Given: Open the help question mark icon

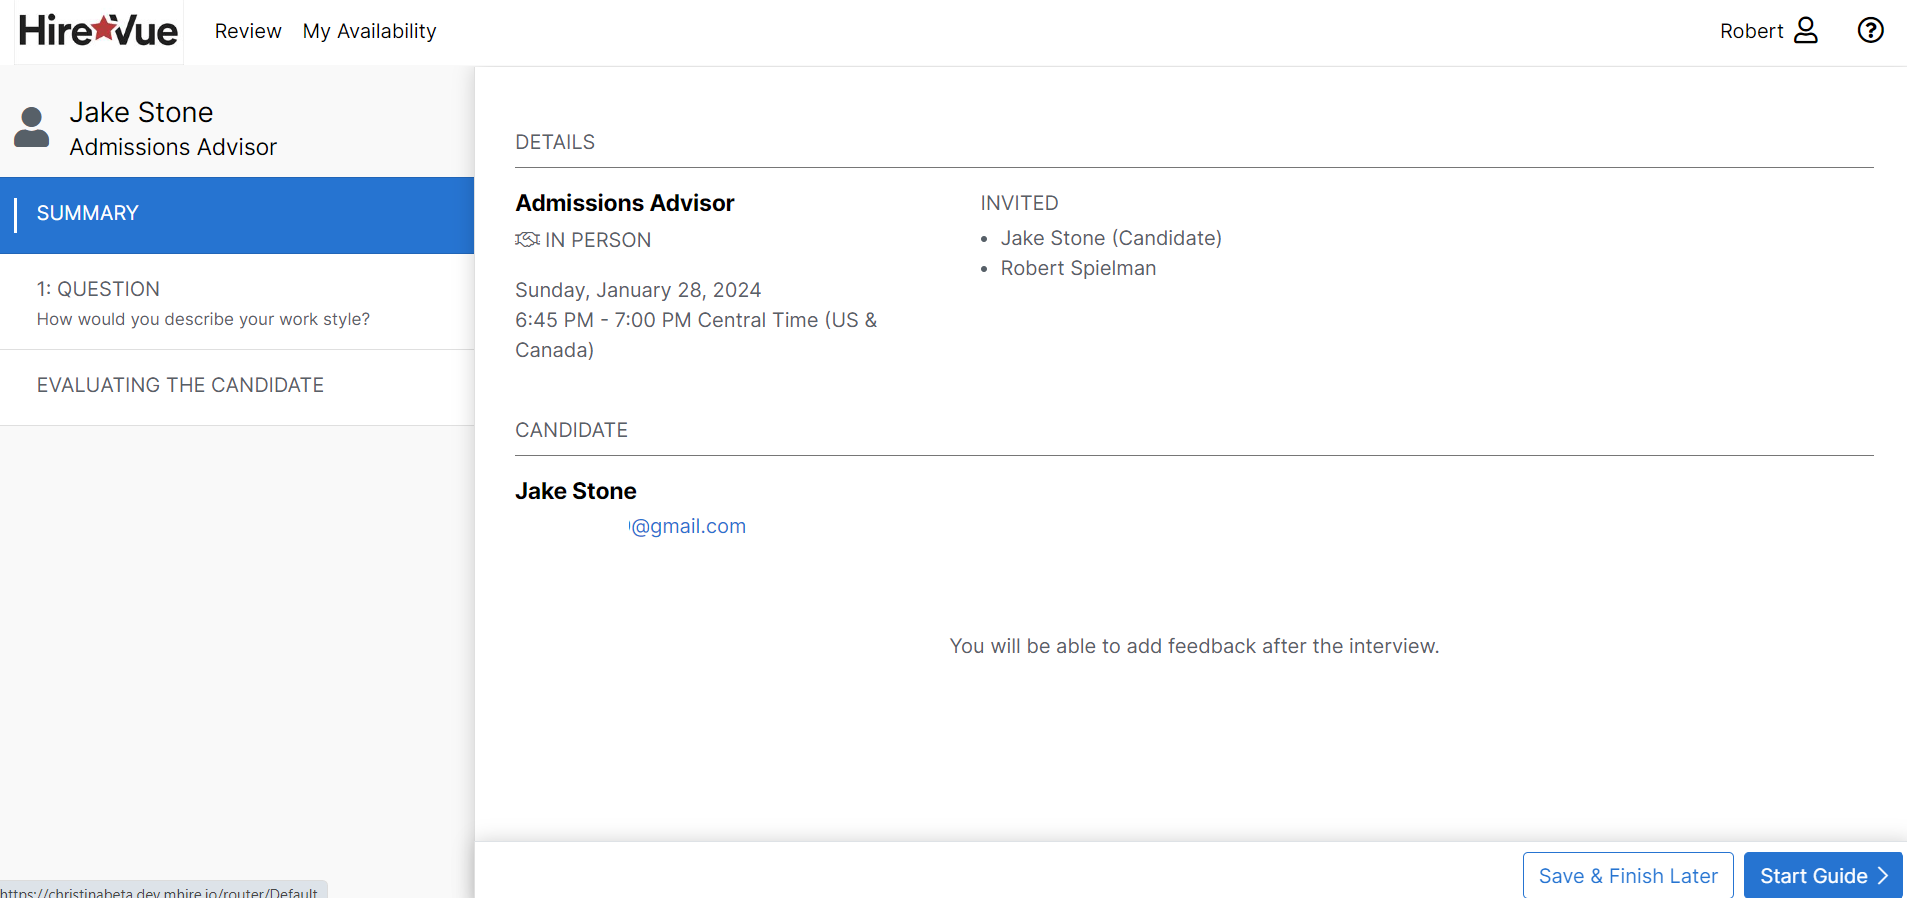Looking at the screenshot, I should [x=1870, y=31].
